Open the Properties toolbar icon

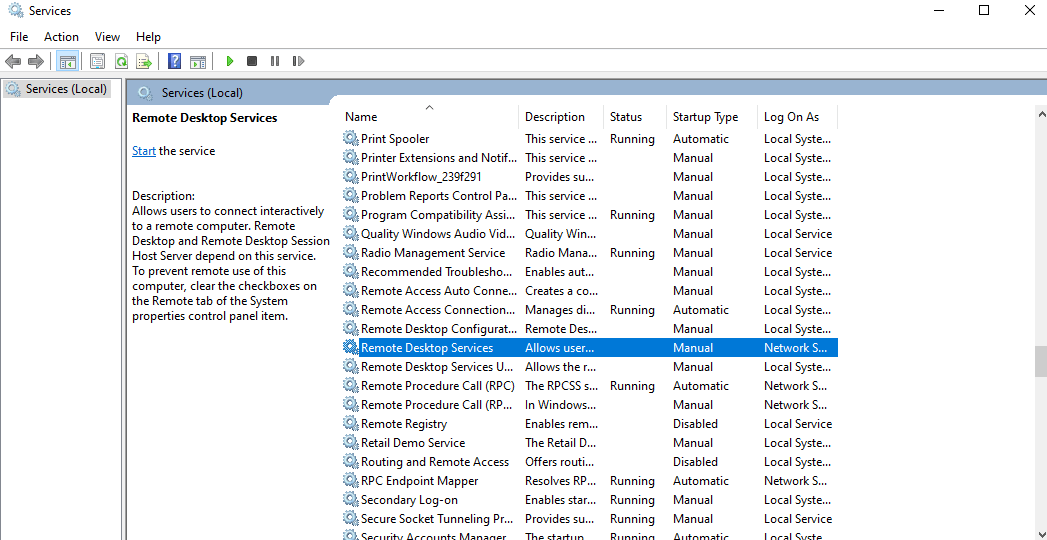pyautogui.click(x=97, y=62)
